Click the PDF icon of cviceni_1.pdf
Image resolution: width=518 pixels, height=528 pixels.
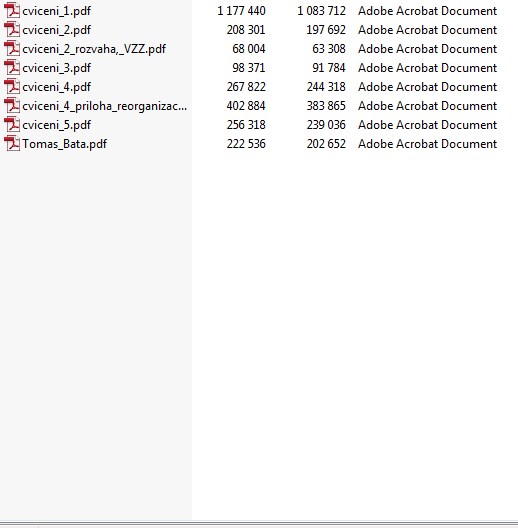pyautogui.click(x=12, y=10)
